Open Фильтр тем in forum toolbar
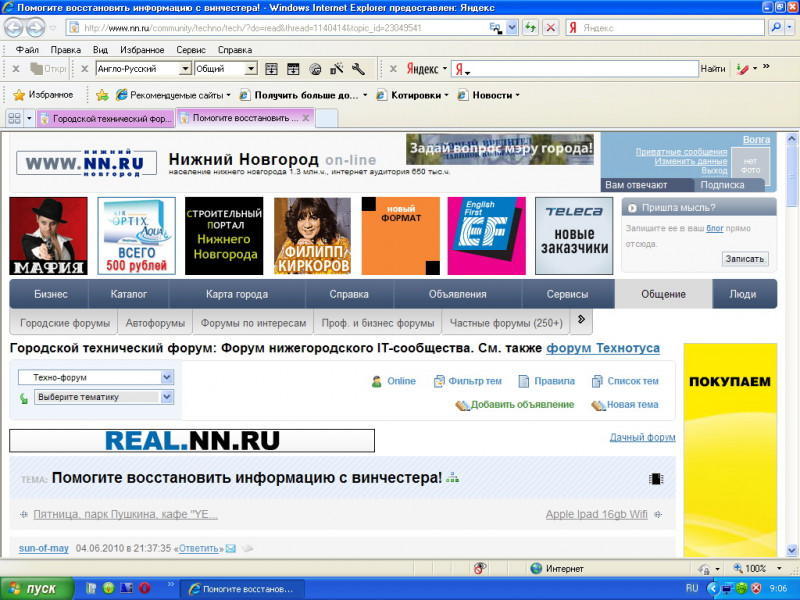Viewport: 800px width, 600px height. tap(467, 381)
